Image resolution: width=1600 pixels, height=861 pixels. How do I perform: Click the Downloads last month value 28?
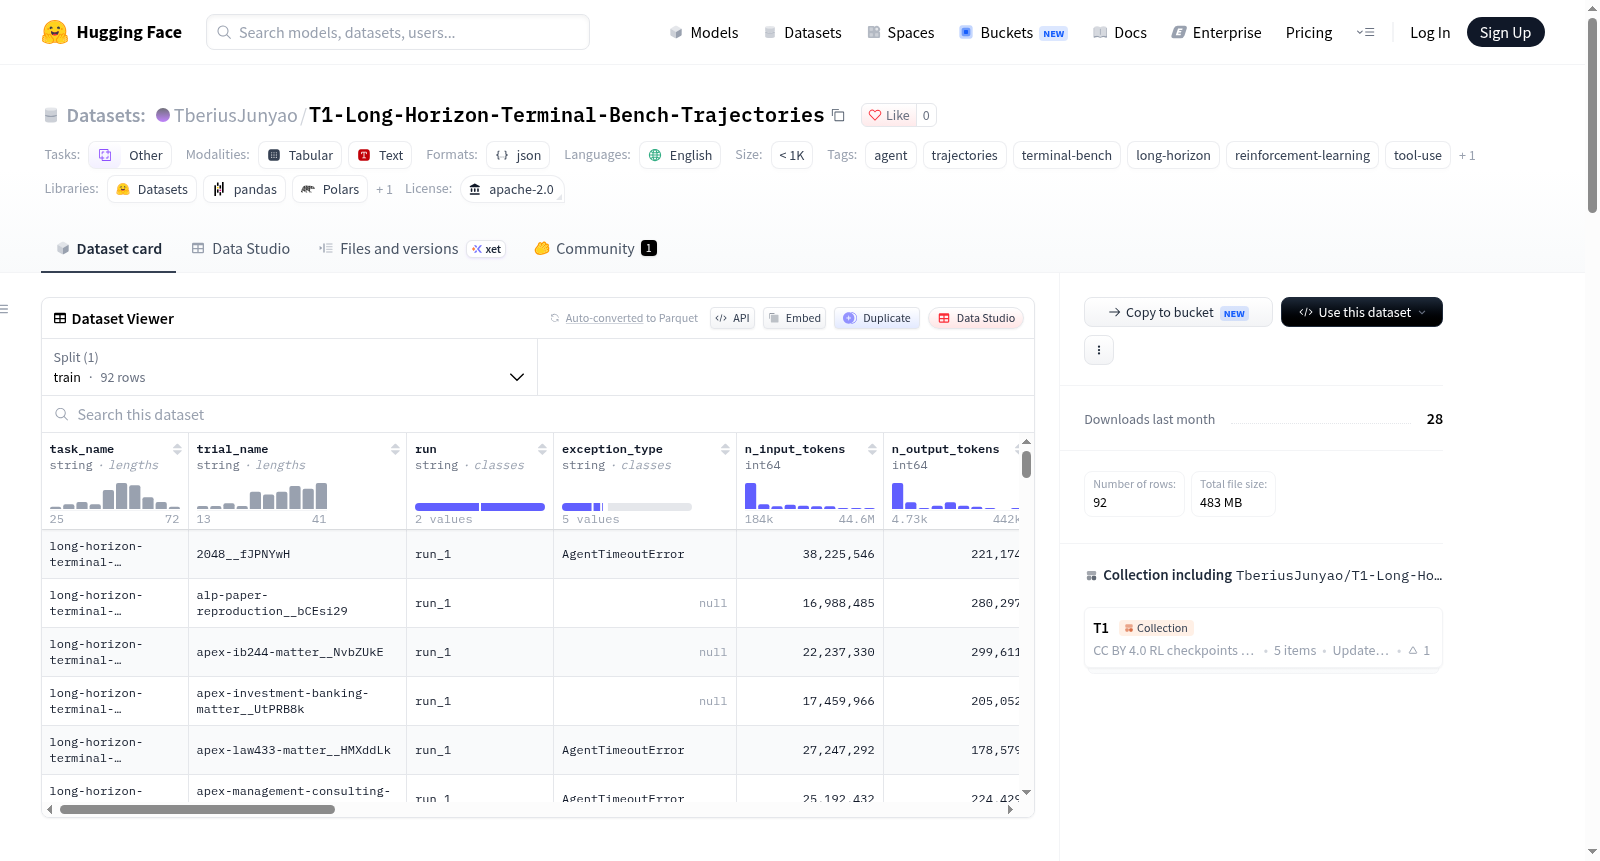click(x=1434, y=419)
